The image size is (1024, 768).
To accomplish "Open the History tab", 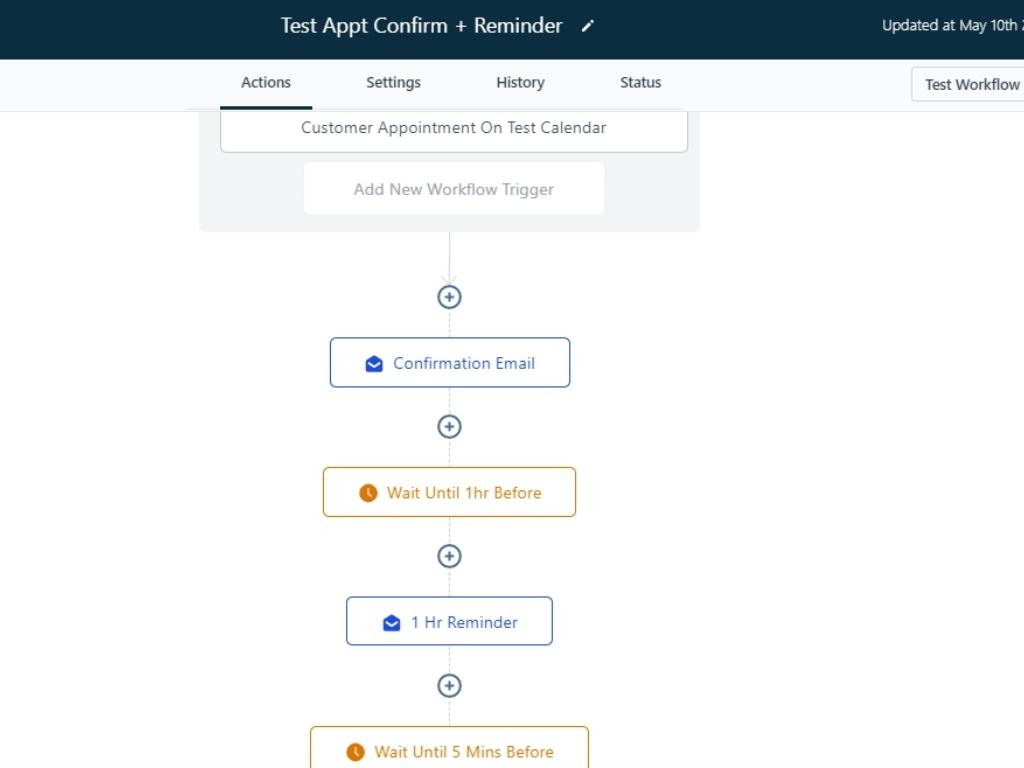I will (x=520, y=83).
